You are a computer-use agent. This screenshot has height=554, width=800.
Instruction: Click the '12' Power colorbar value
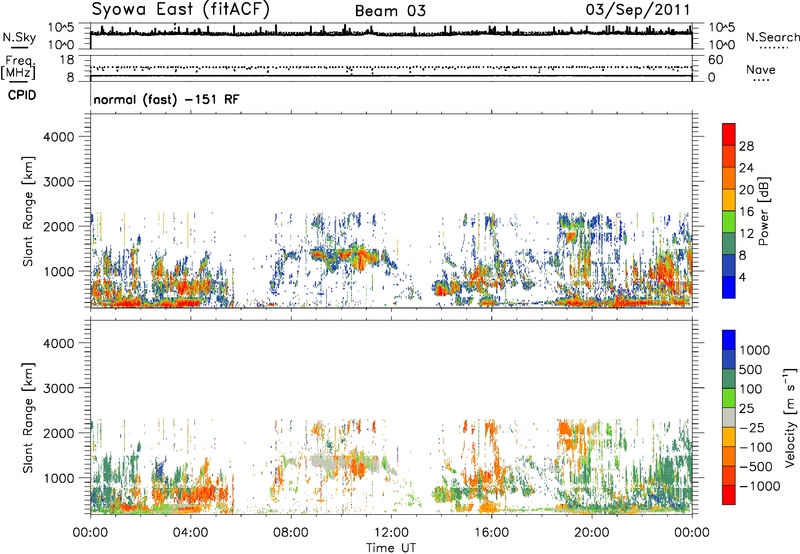tap(746, 234)
